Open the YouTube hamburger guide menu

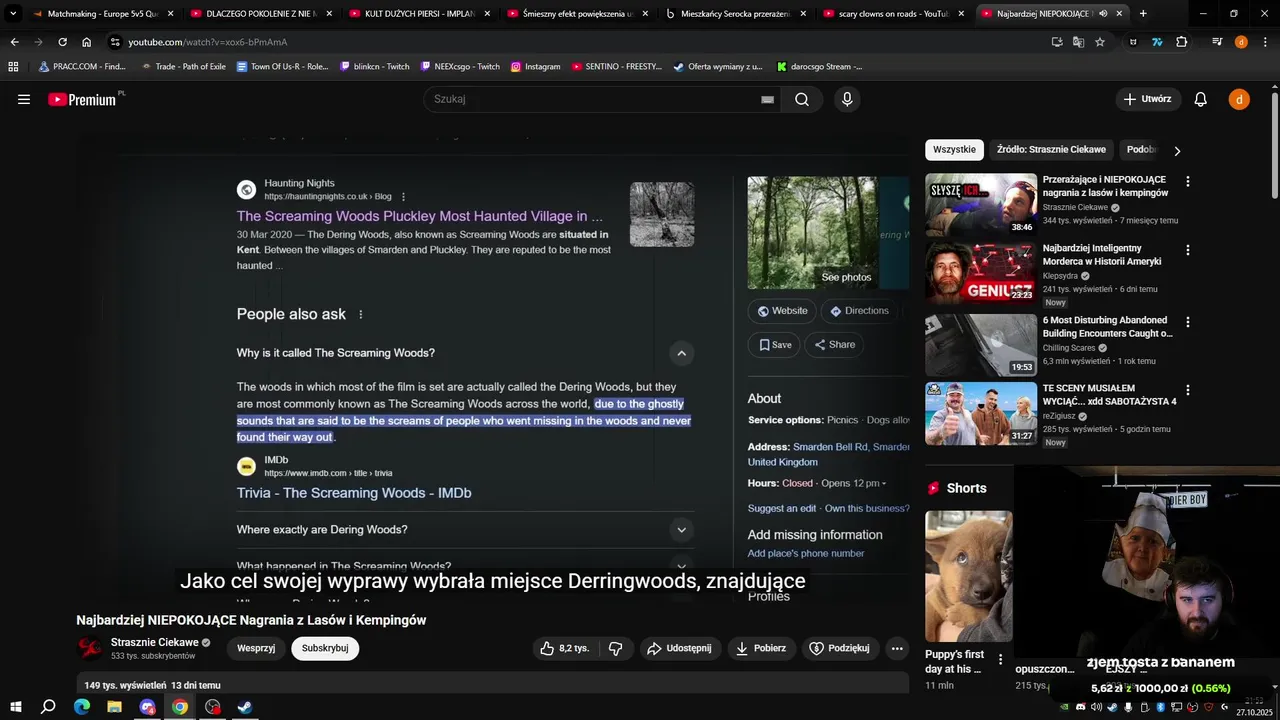click(24, 99)
